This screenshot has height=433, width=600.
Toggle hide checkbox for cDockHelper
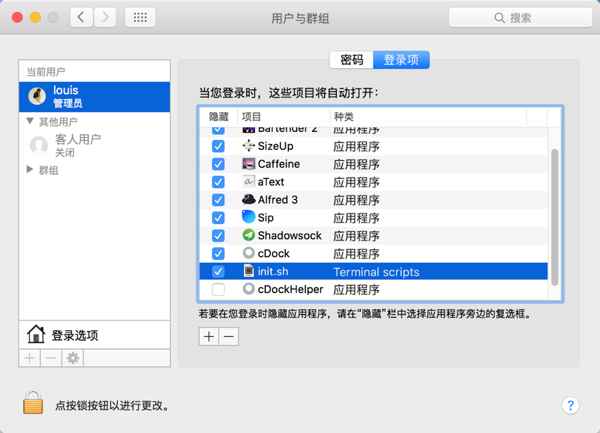click(218, 290)
